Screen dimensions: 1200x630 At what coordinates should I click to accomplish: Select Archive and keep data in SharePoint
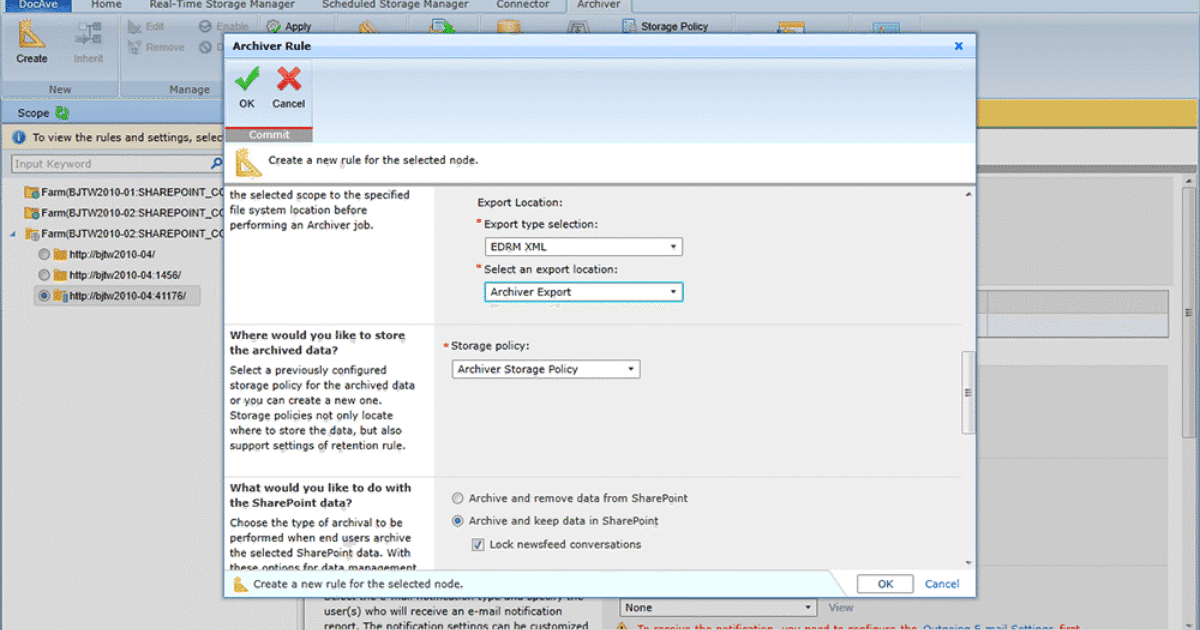(x=457, y=520)
